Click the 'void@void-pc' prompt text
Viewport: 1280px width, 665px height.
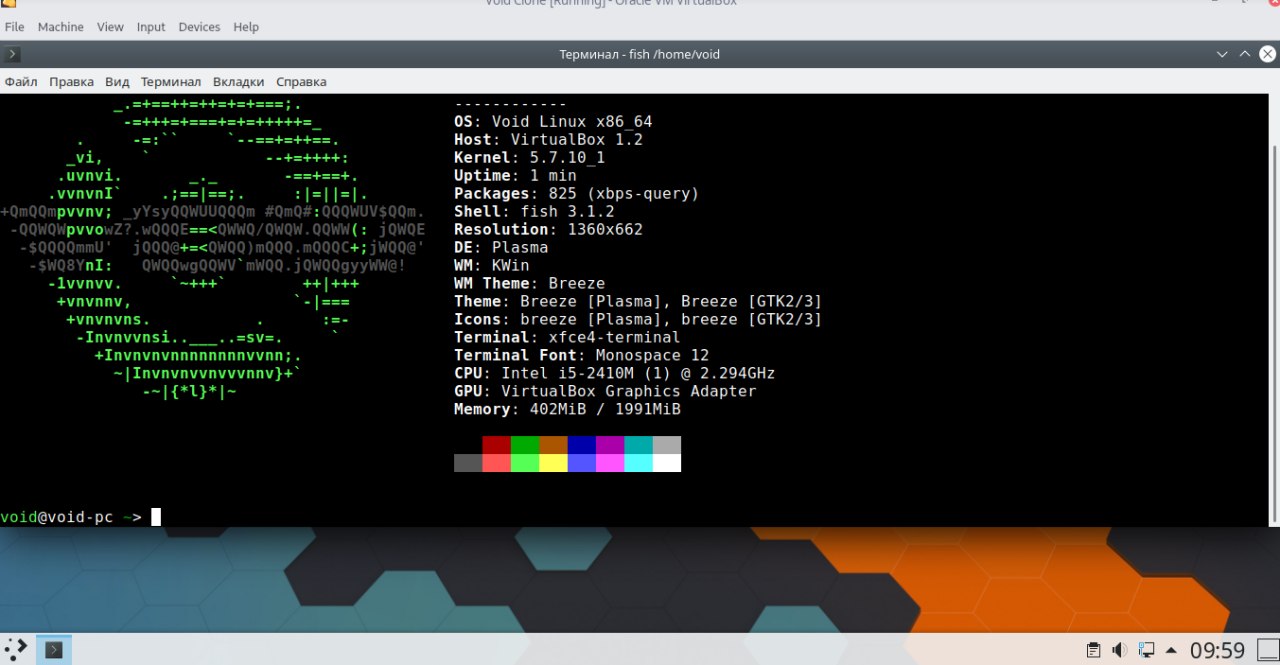(x=56, y=517)
